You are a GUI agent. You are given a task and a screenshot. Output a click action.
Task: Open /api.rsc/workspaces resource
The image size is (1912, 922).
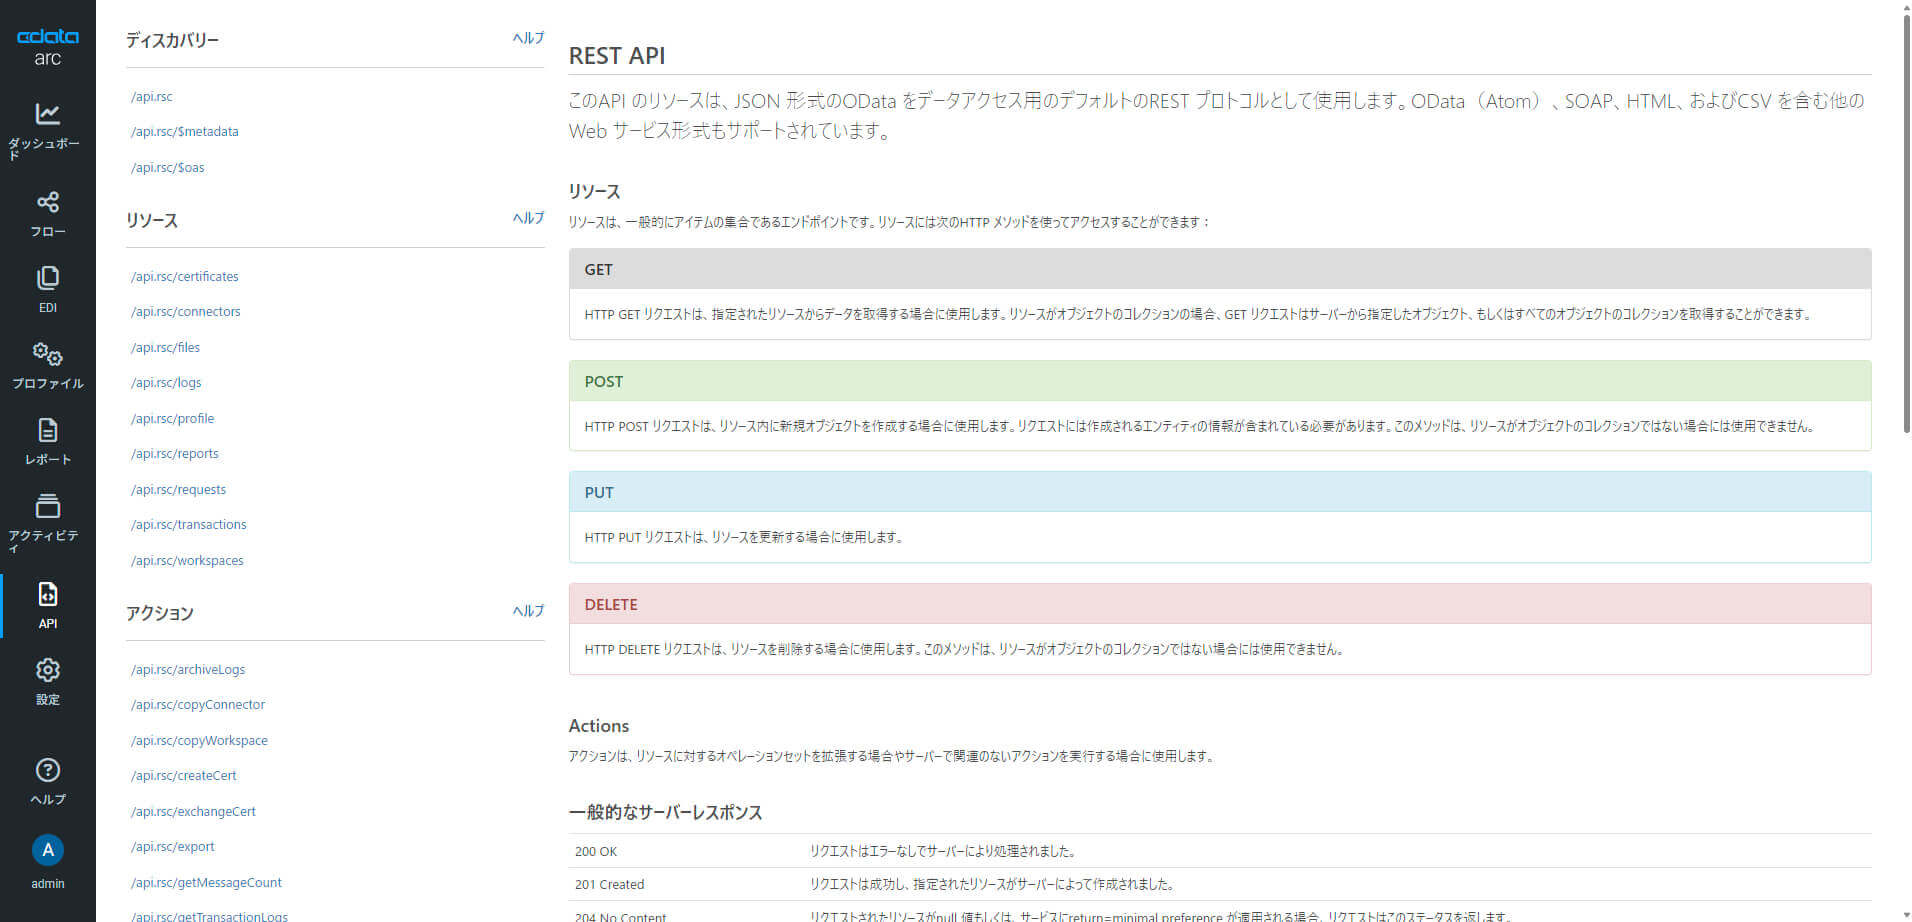click(x=187, y=561)
